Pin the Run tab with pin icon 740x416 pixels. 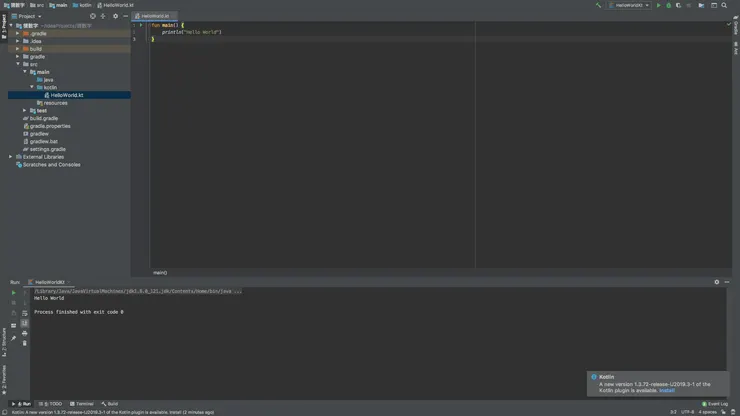[13, 338]
